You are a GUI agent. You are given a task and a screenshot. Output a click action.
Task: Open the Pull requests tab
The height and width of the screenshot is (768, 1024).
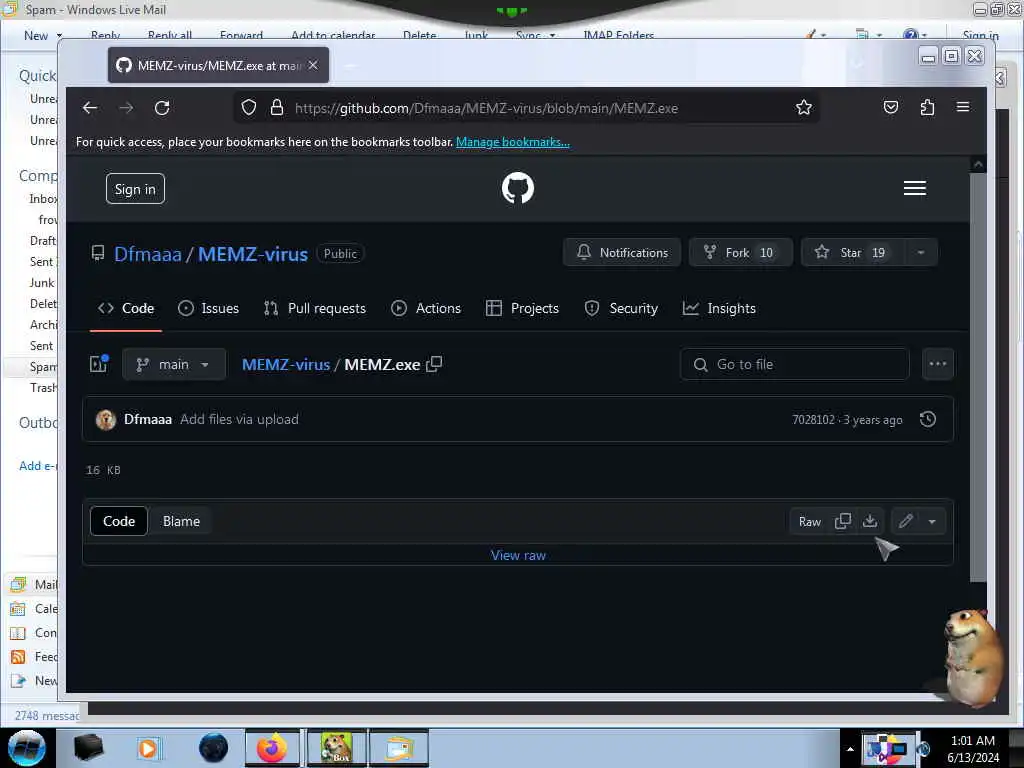tap(315, 308)
